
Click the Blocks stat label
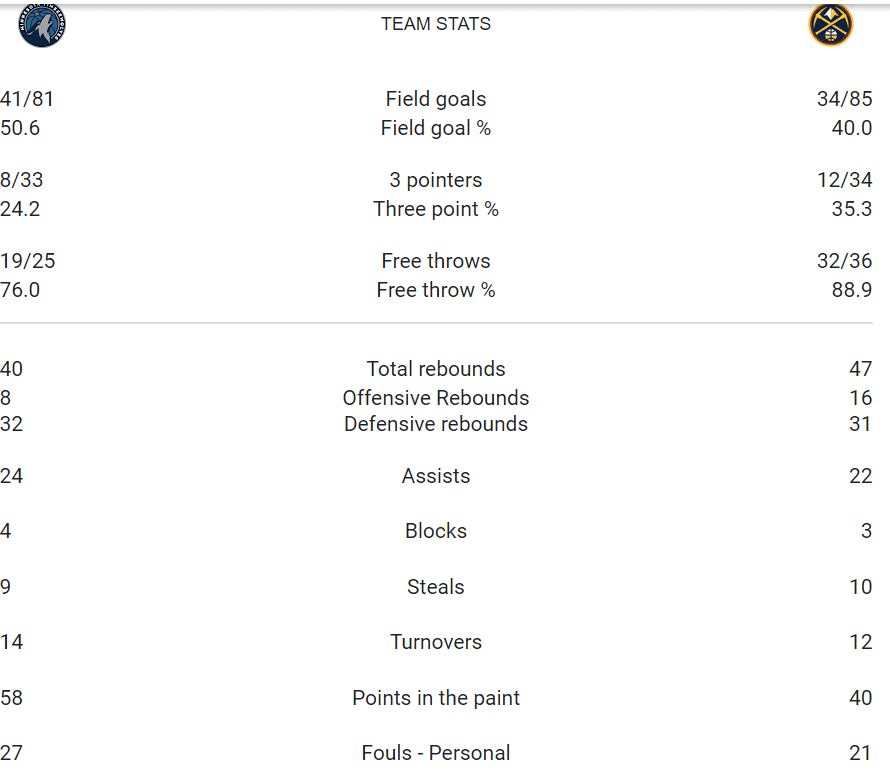[436, 531]
